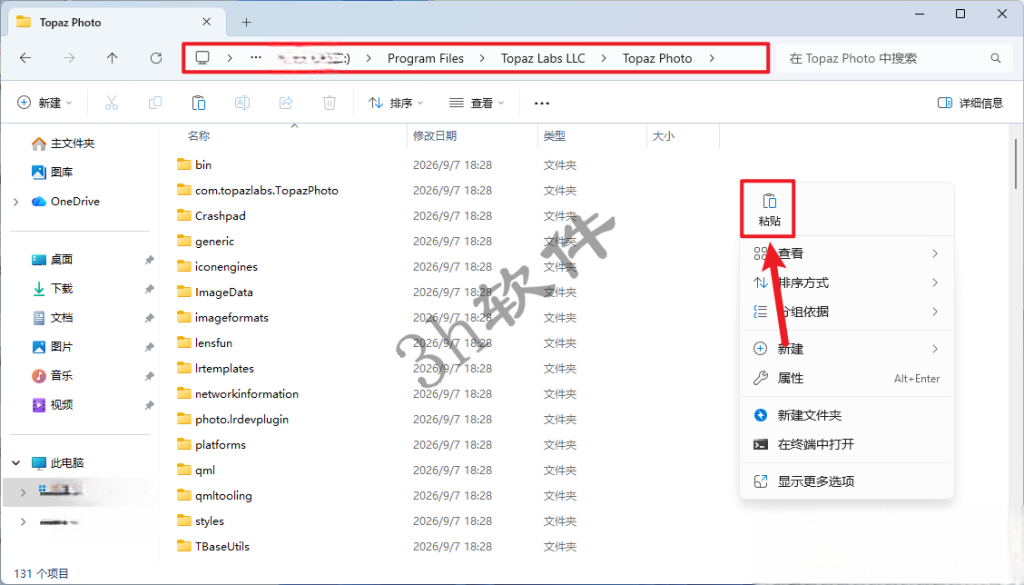
Task: Open the 新建 dropdown in toolbar
Action: (x=44, y=103)
